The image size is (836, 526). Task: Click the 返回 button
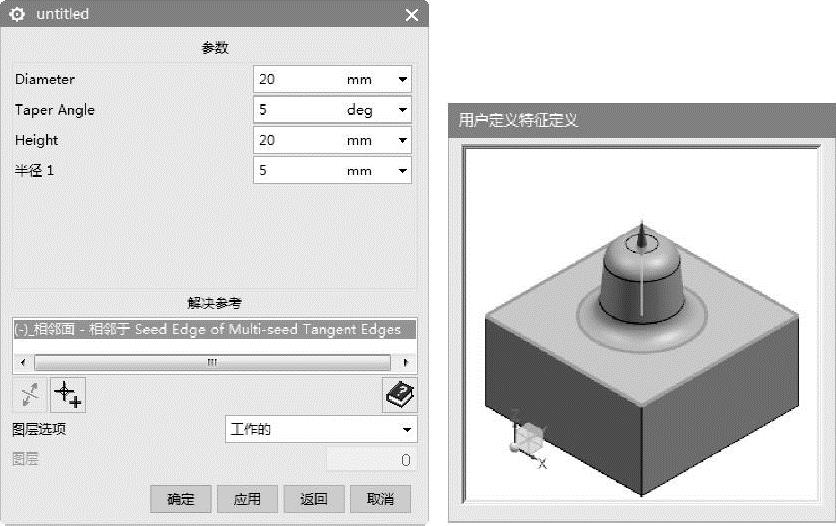314,499
